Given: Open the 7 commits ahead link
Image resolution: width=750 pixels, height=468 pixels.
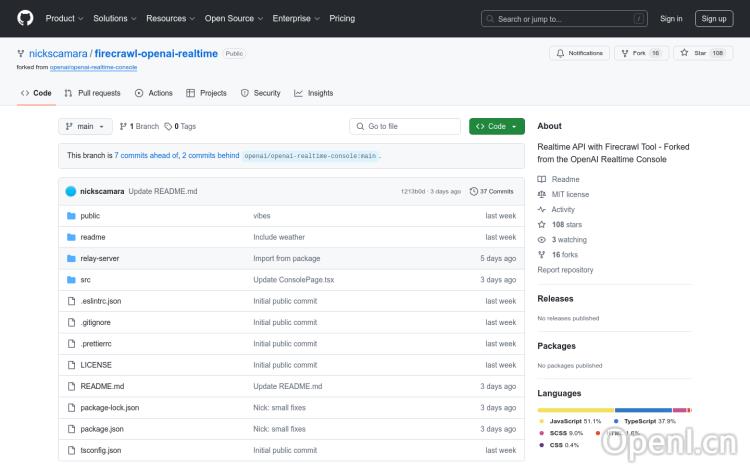Looking at the screenshot, I should [x=146, y=156].
